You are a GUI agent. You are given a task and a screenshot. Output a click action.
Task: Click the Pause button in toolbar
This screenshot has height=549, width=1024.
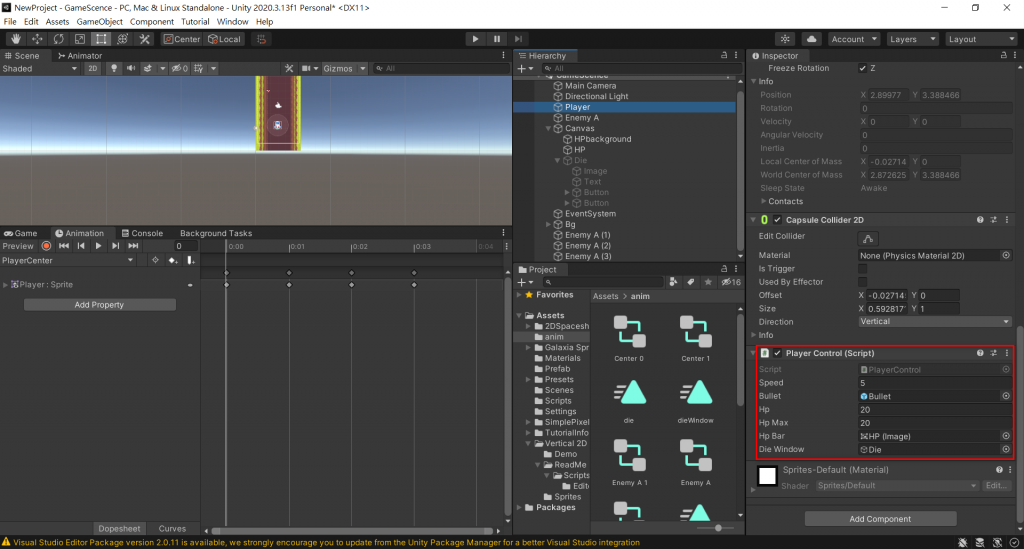tap(497, 39)
